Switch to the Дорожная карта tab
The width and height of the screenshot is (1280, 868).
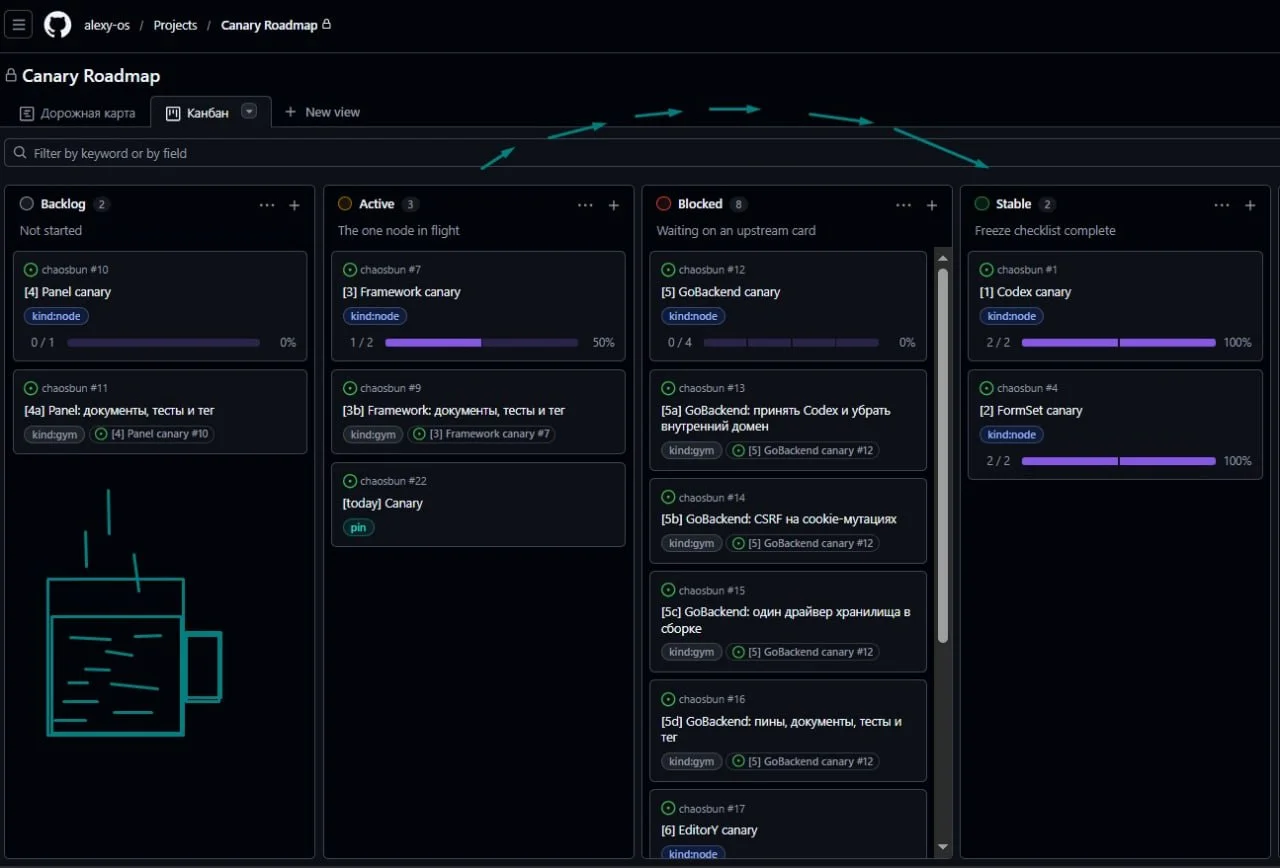tap(78, 113)
